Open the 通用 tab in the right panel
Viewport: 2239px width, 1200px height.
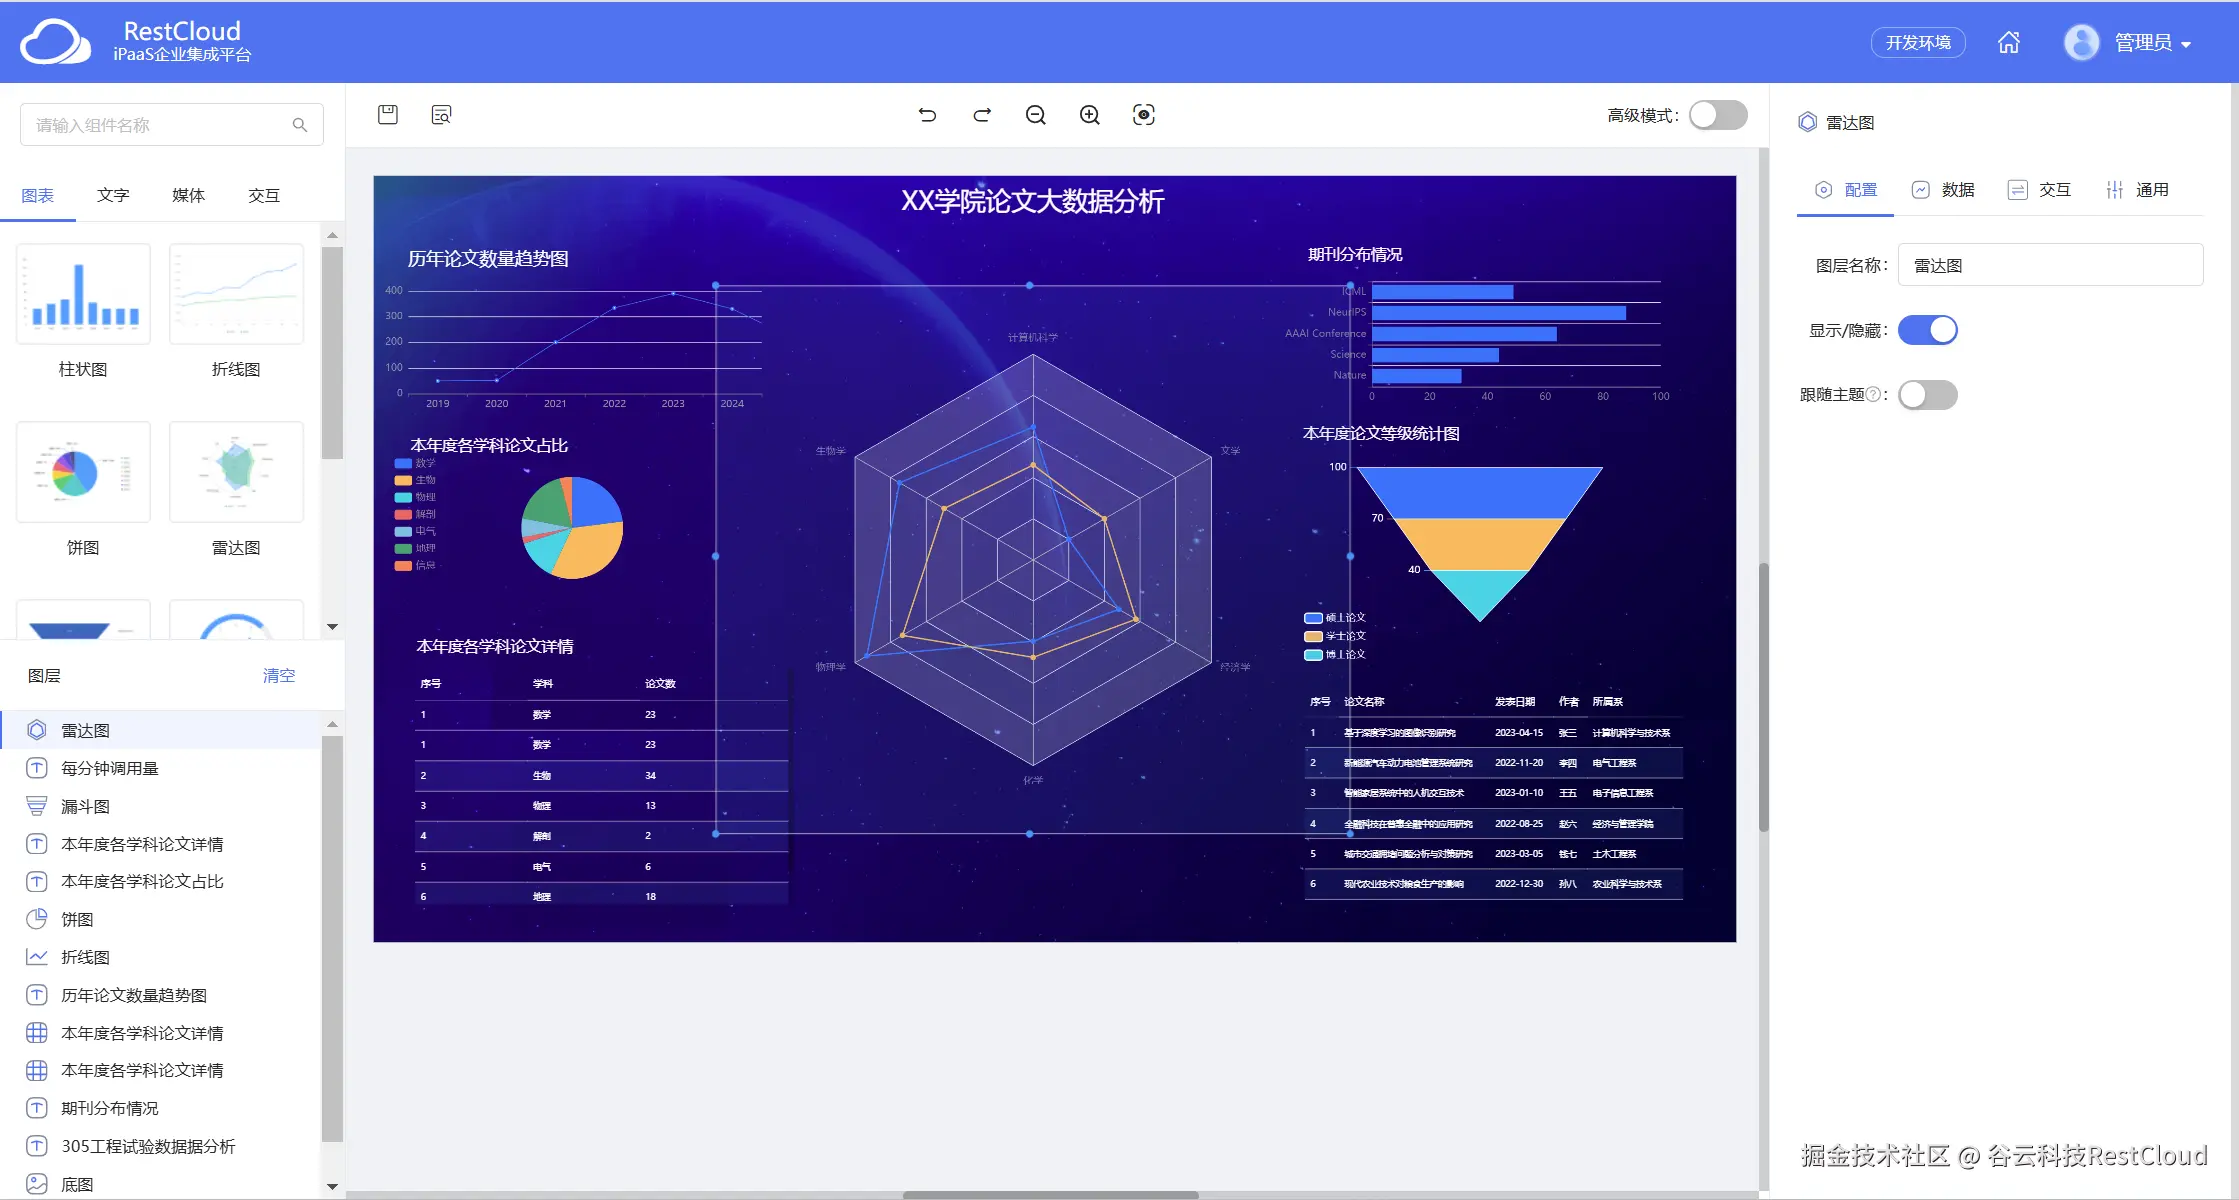pos(2137,190)
